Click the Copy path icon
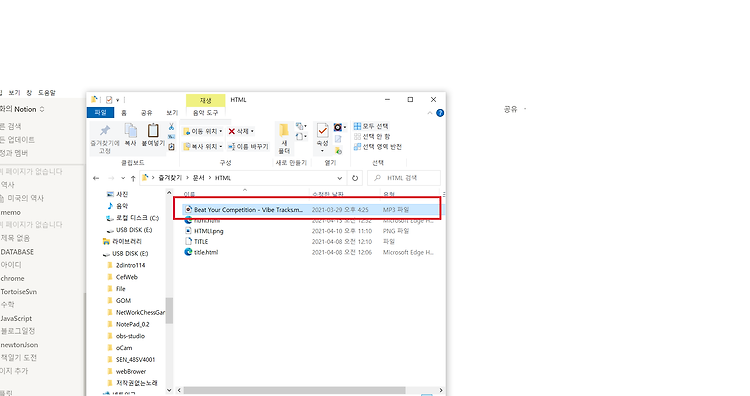 (171, 137)
